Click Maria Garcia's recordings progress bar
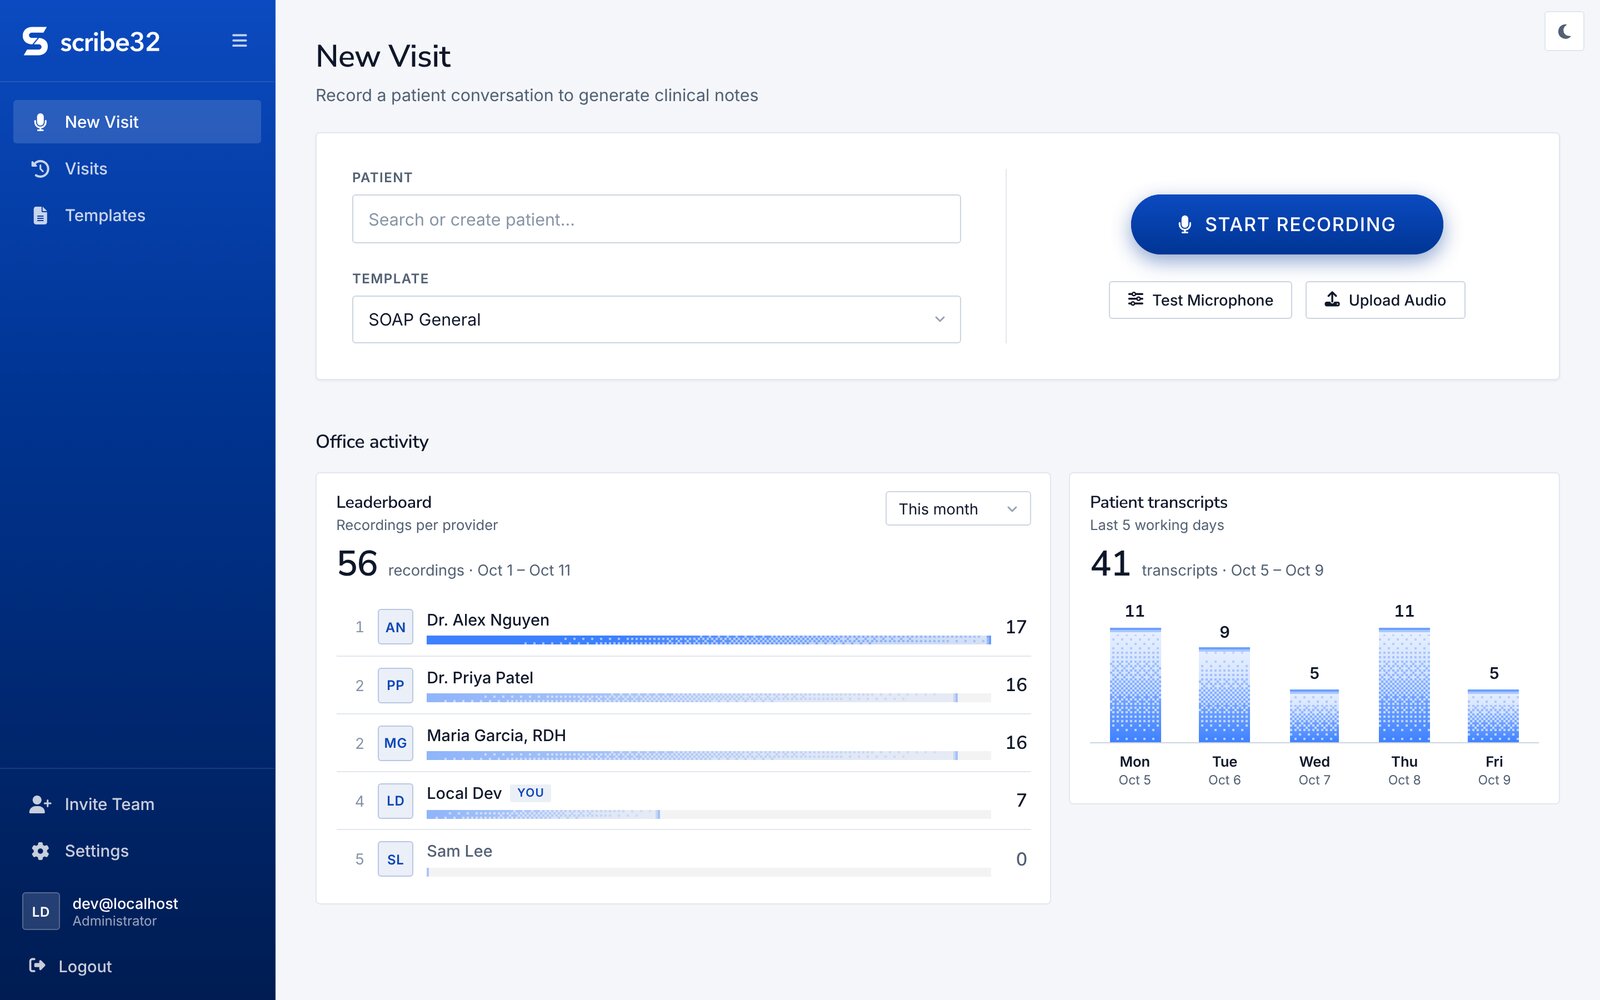This screenshot has width=1600, height=1000. 708,756
